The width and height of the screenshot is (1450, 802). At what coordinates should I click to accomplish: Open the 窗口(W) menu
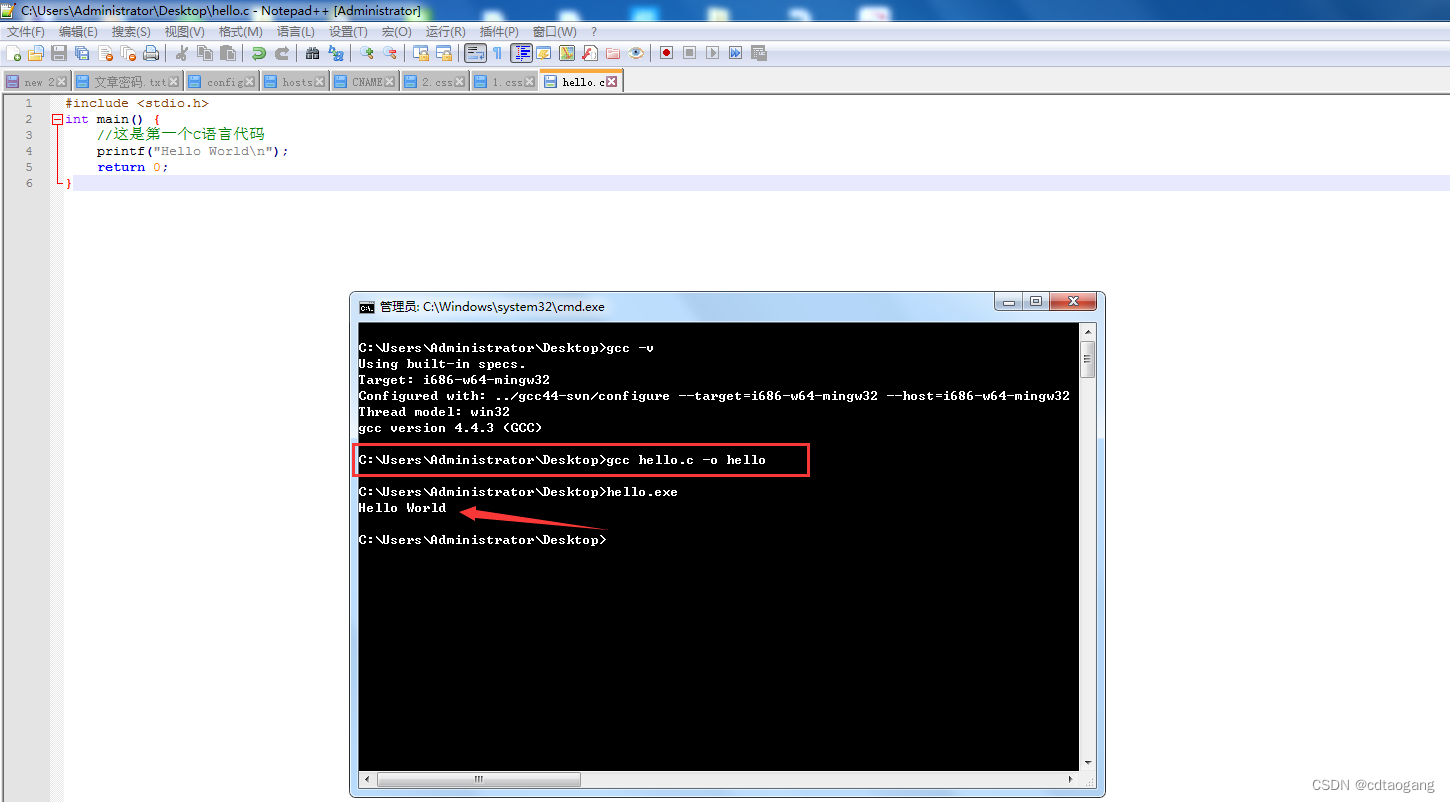pyautogui.click(x=555, y=32)
